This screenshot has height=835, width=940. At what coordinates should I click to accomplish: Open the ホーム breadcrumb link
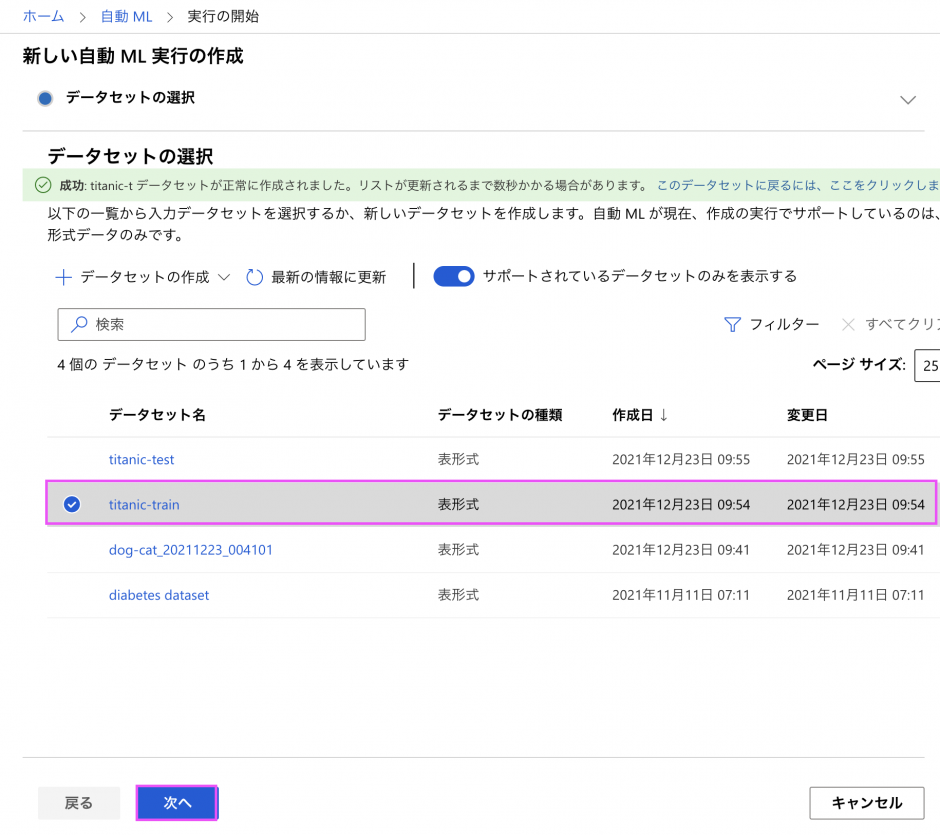tap(43, 16)
